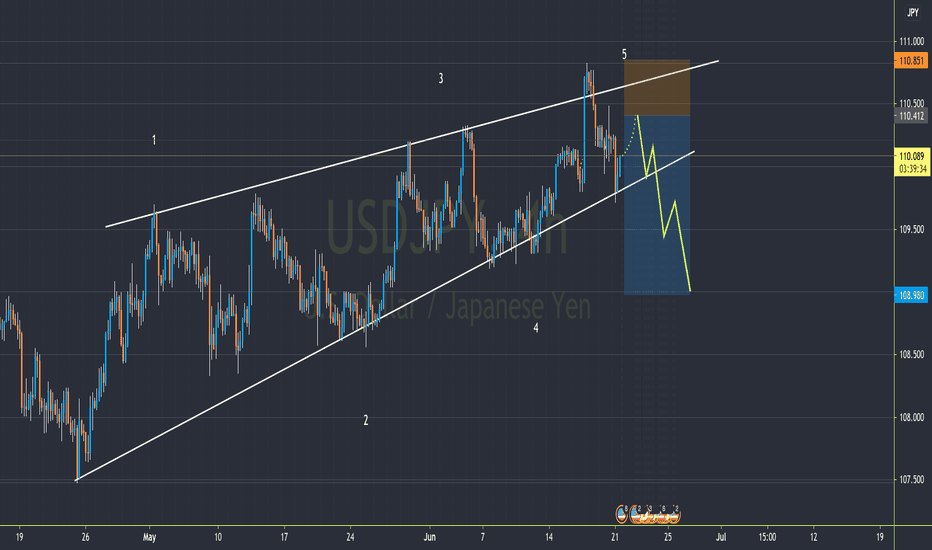Viewport: 932px width, 550px height.
Task: Click the 24 date label on time axis
Action: [351, 538]
